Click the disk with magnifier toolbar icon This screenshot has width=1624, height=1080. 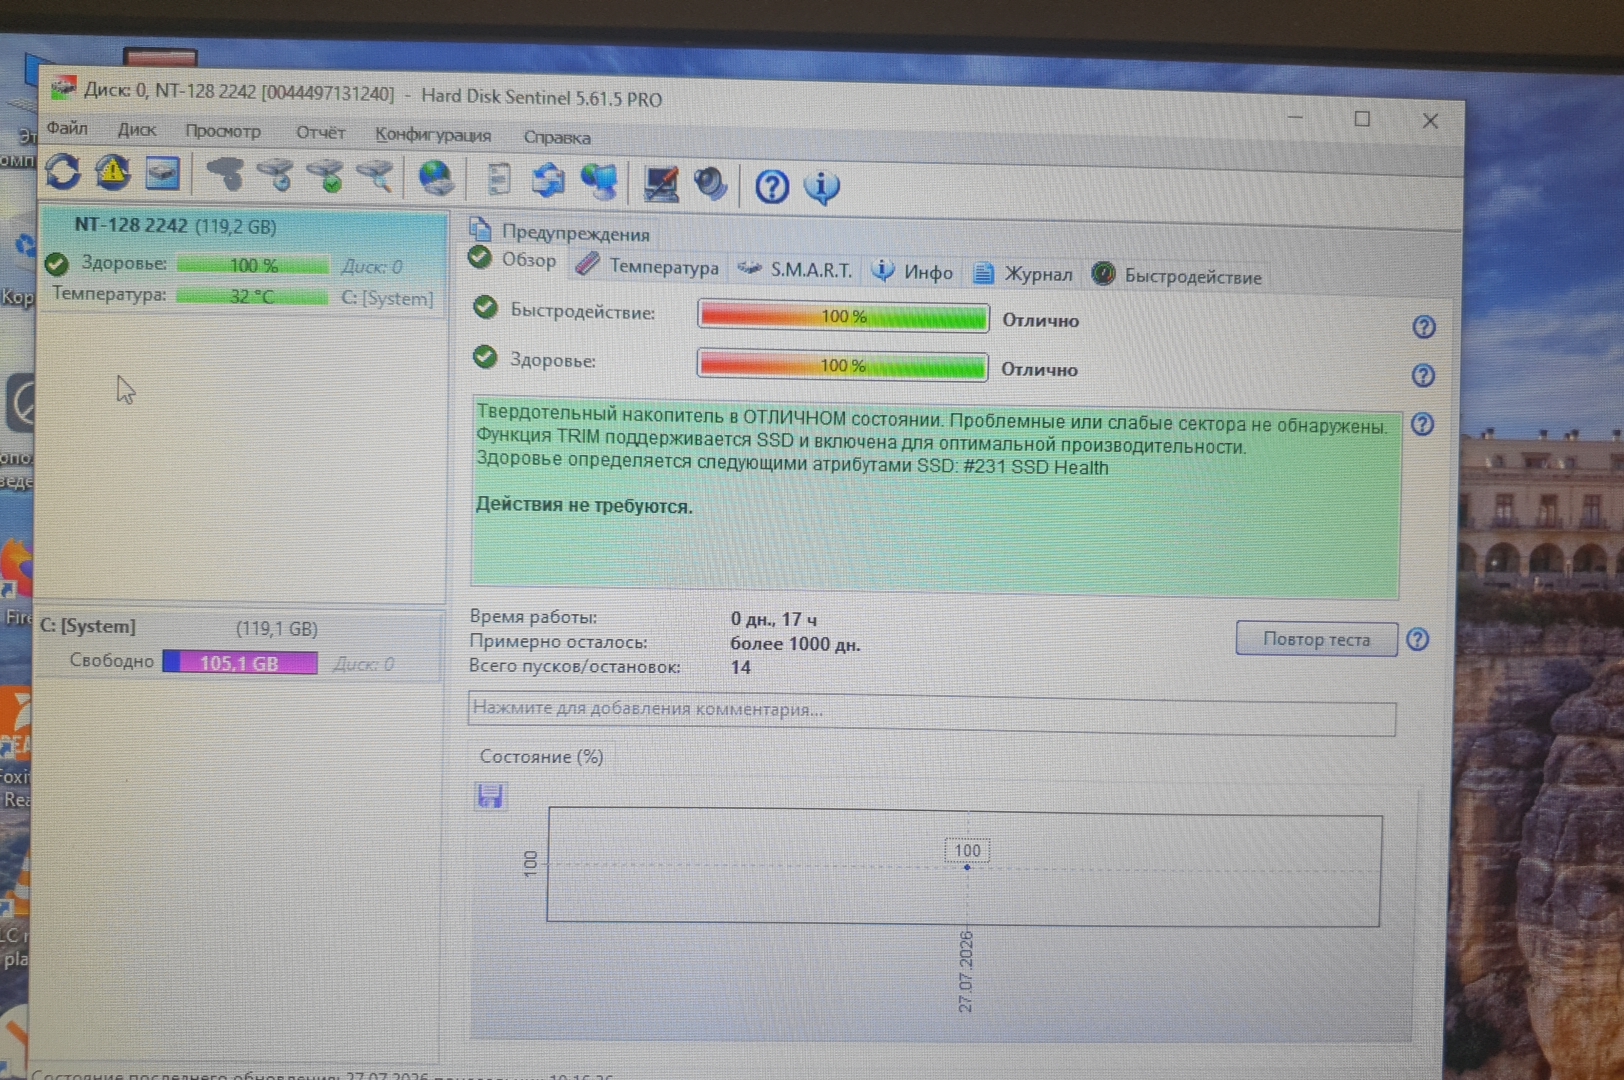coord(375,177)
